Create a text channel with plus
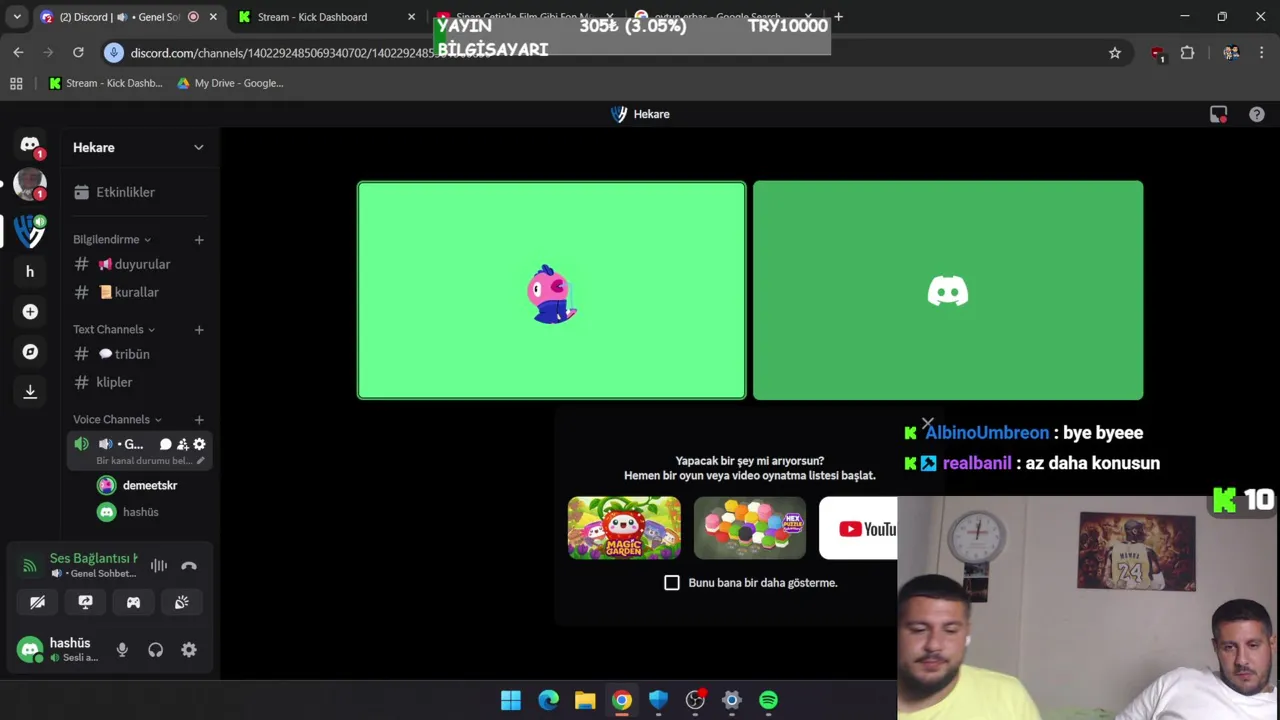 coord(199,330)
